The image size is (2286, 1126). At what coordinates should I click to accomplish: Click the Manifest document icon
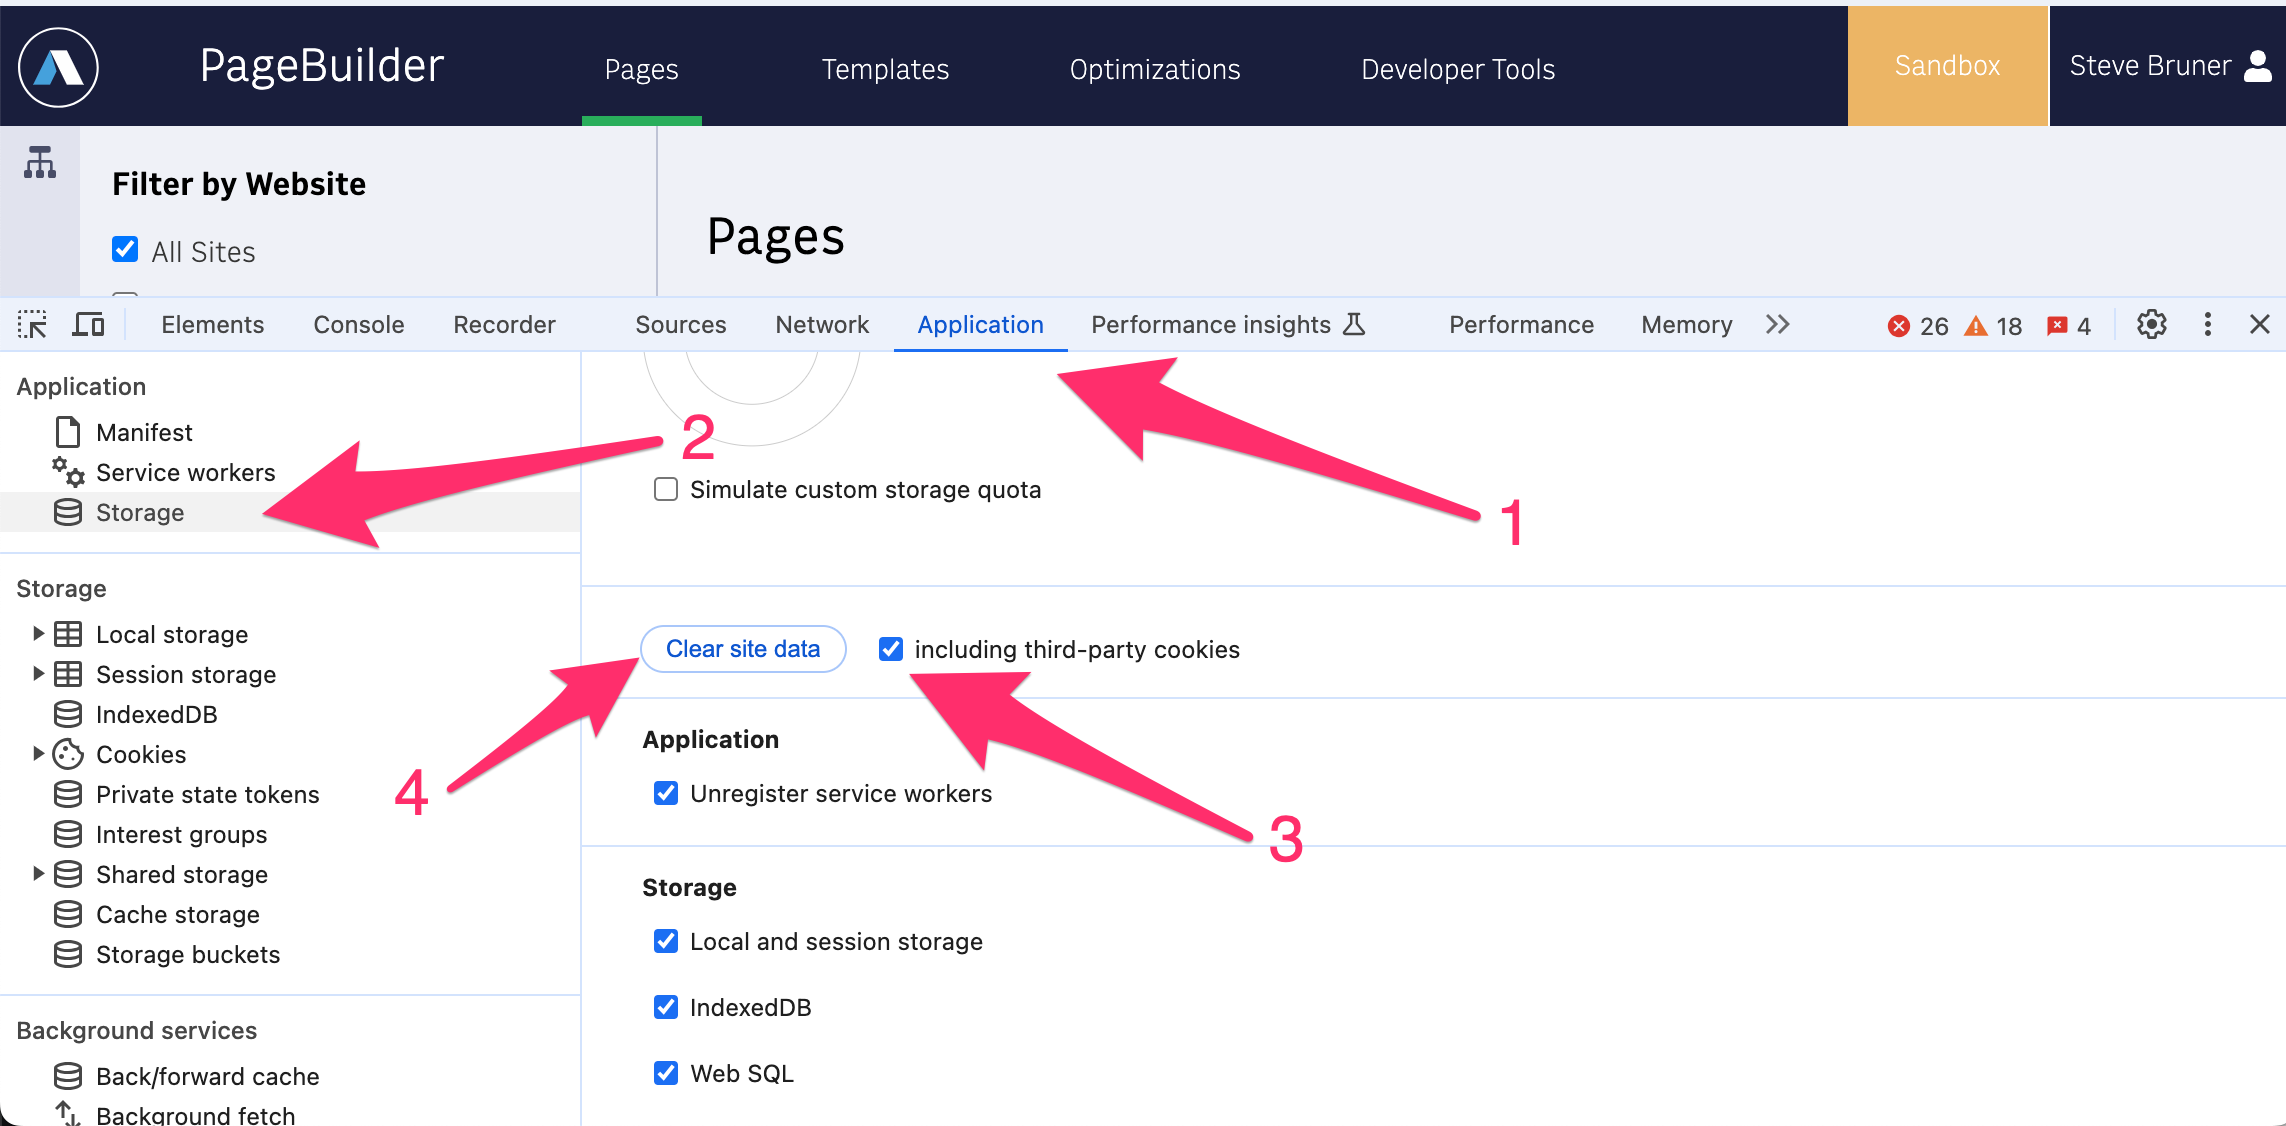68,432
